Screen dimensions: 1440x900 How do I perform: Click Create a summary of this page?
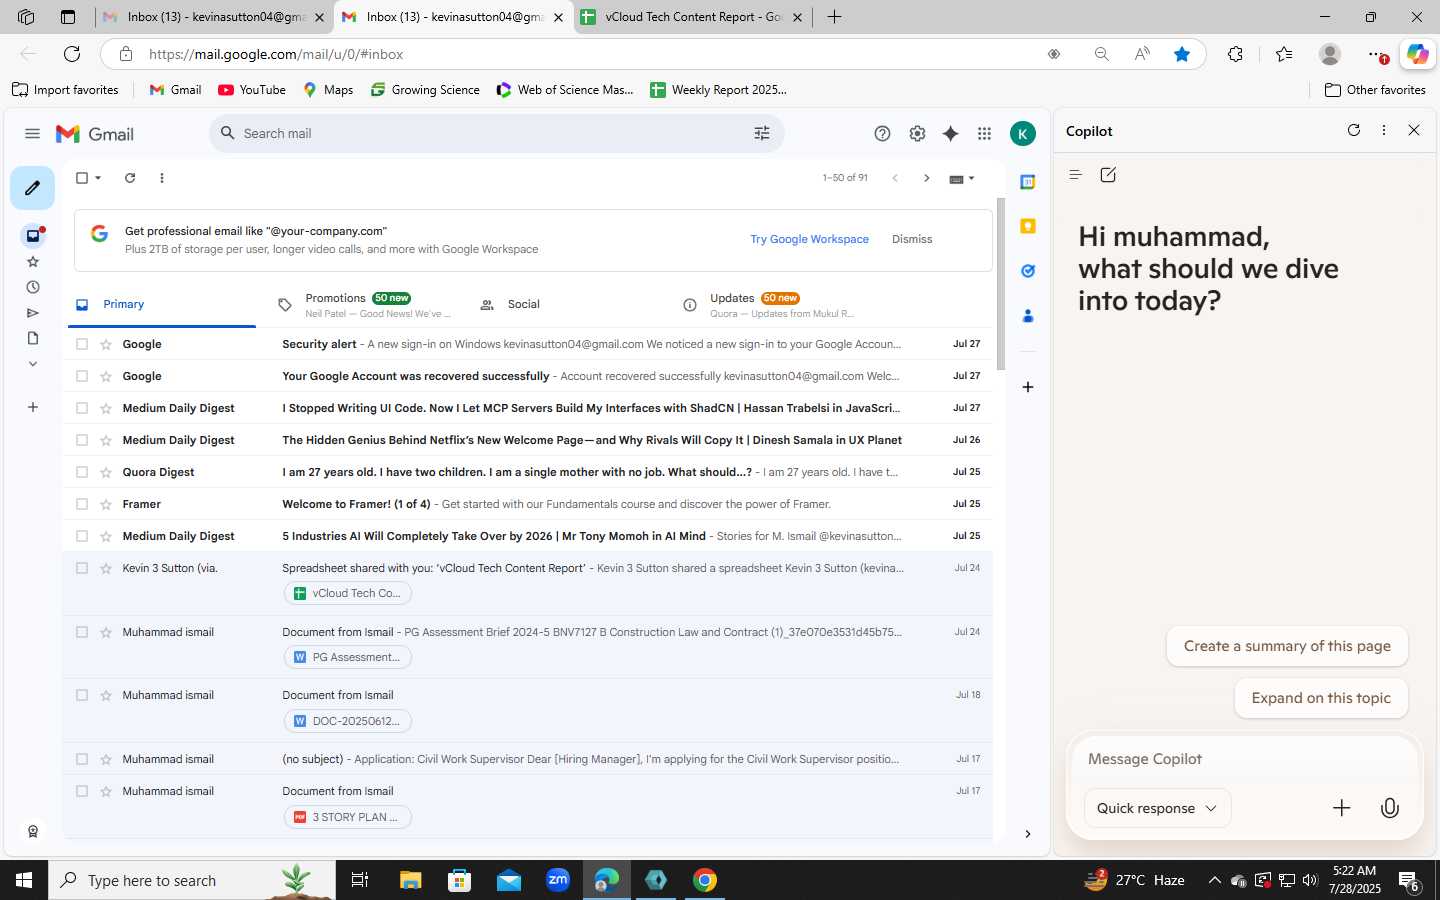pos(1287,646)
